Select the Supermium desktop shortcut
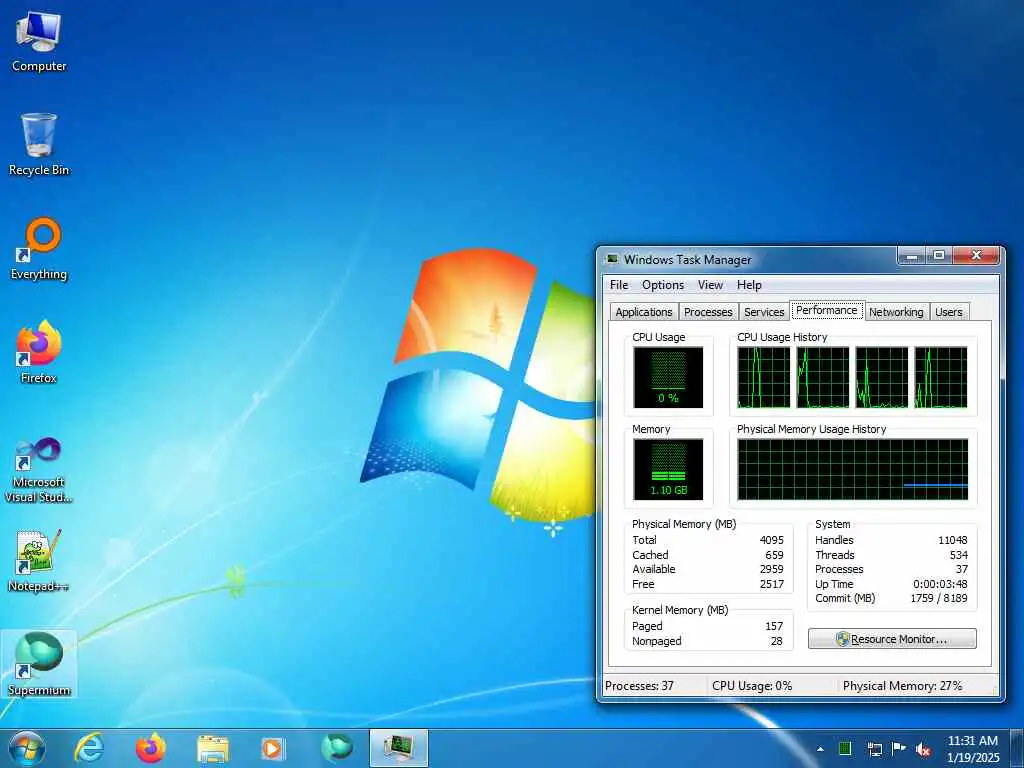 click(x=39, y=664)
